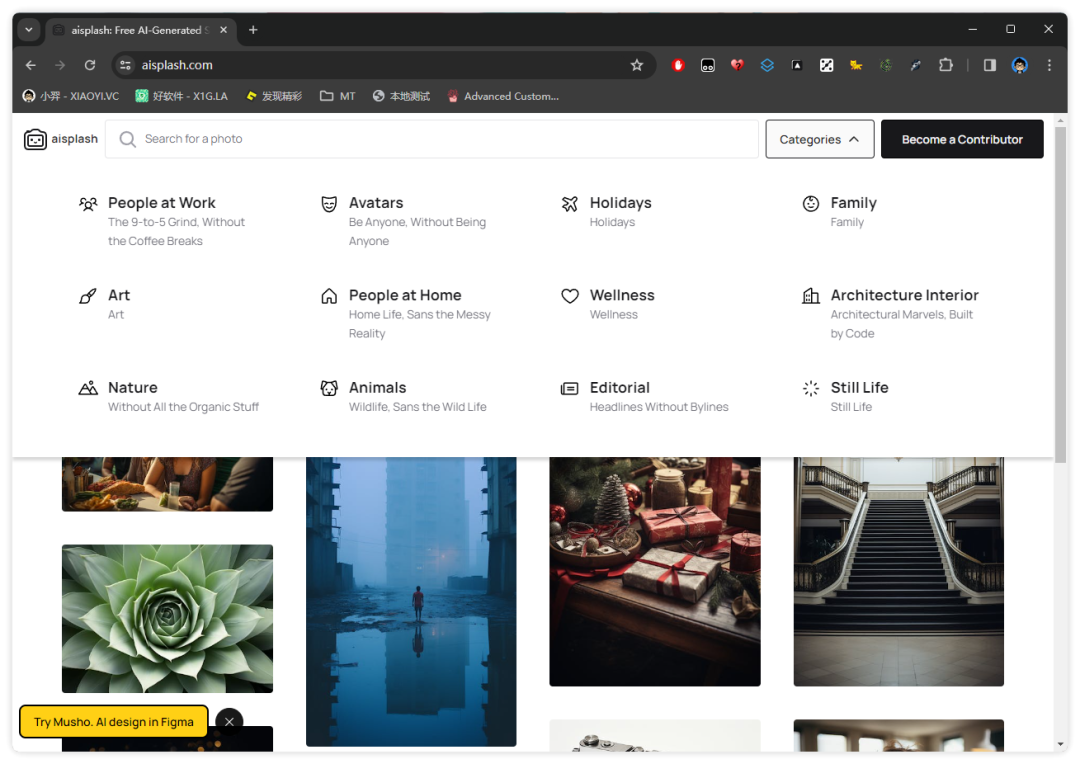The width and height of the screenshot is (1080, 764).
Task: Open the browser Extensions puzzle icon
Action: pyautogui.click(x=946, y=65)
